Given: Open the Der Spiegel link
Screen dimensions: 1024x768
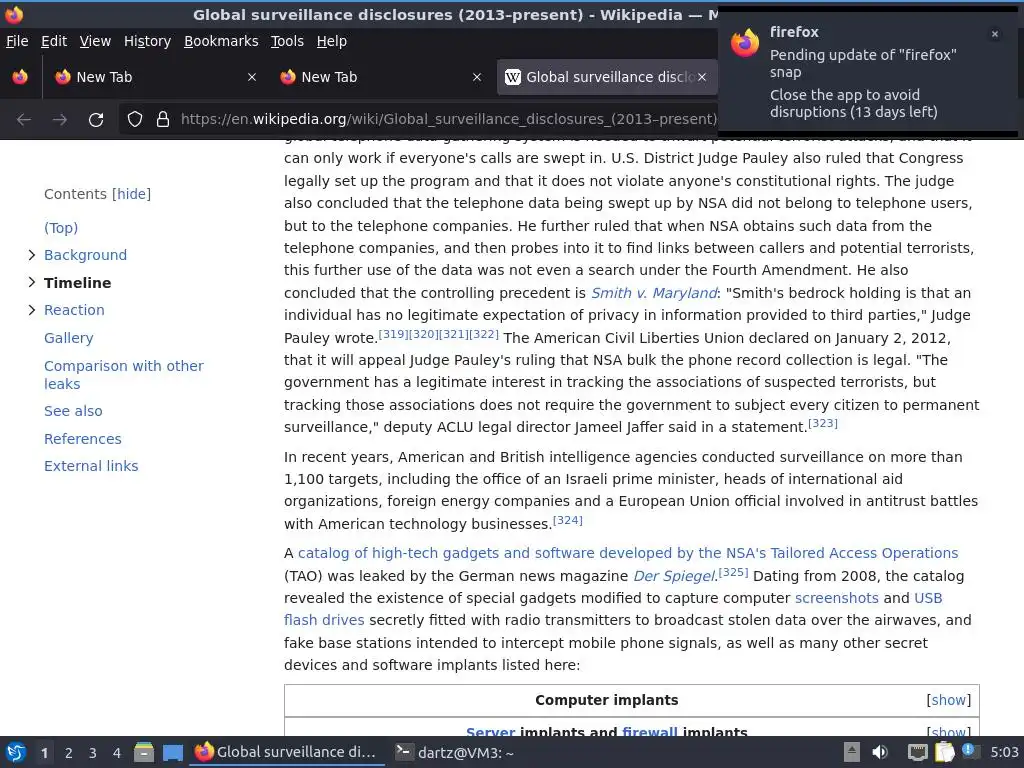Looking at the screenshot, I should (675, 576).
